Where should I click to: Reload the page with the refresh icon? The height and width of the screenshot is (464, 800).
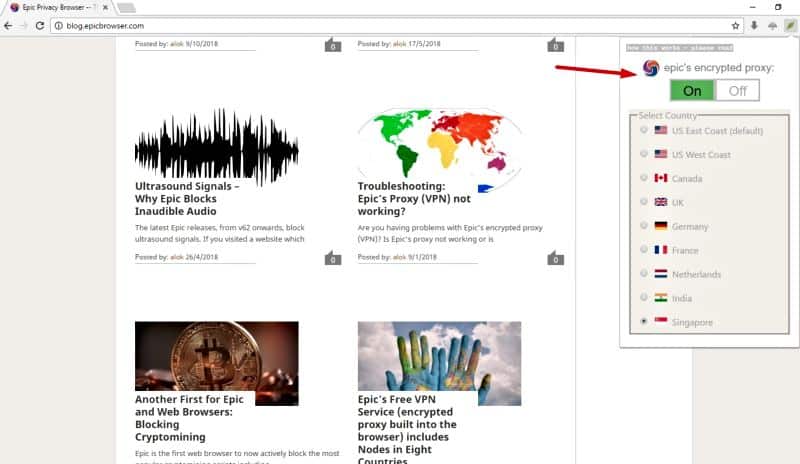point(40,26)
